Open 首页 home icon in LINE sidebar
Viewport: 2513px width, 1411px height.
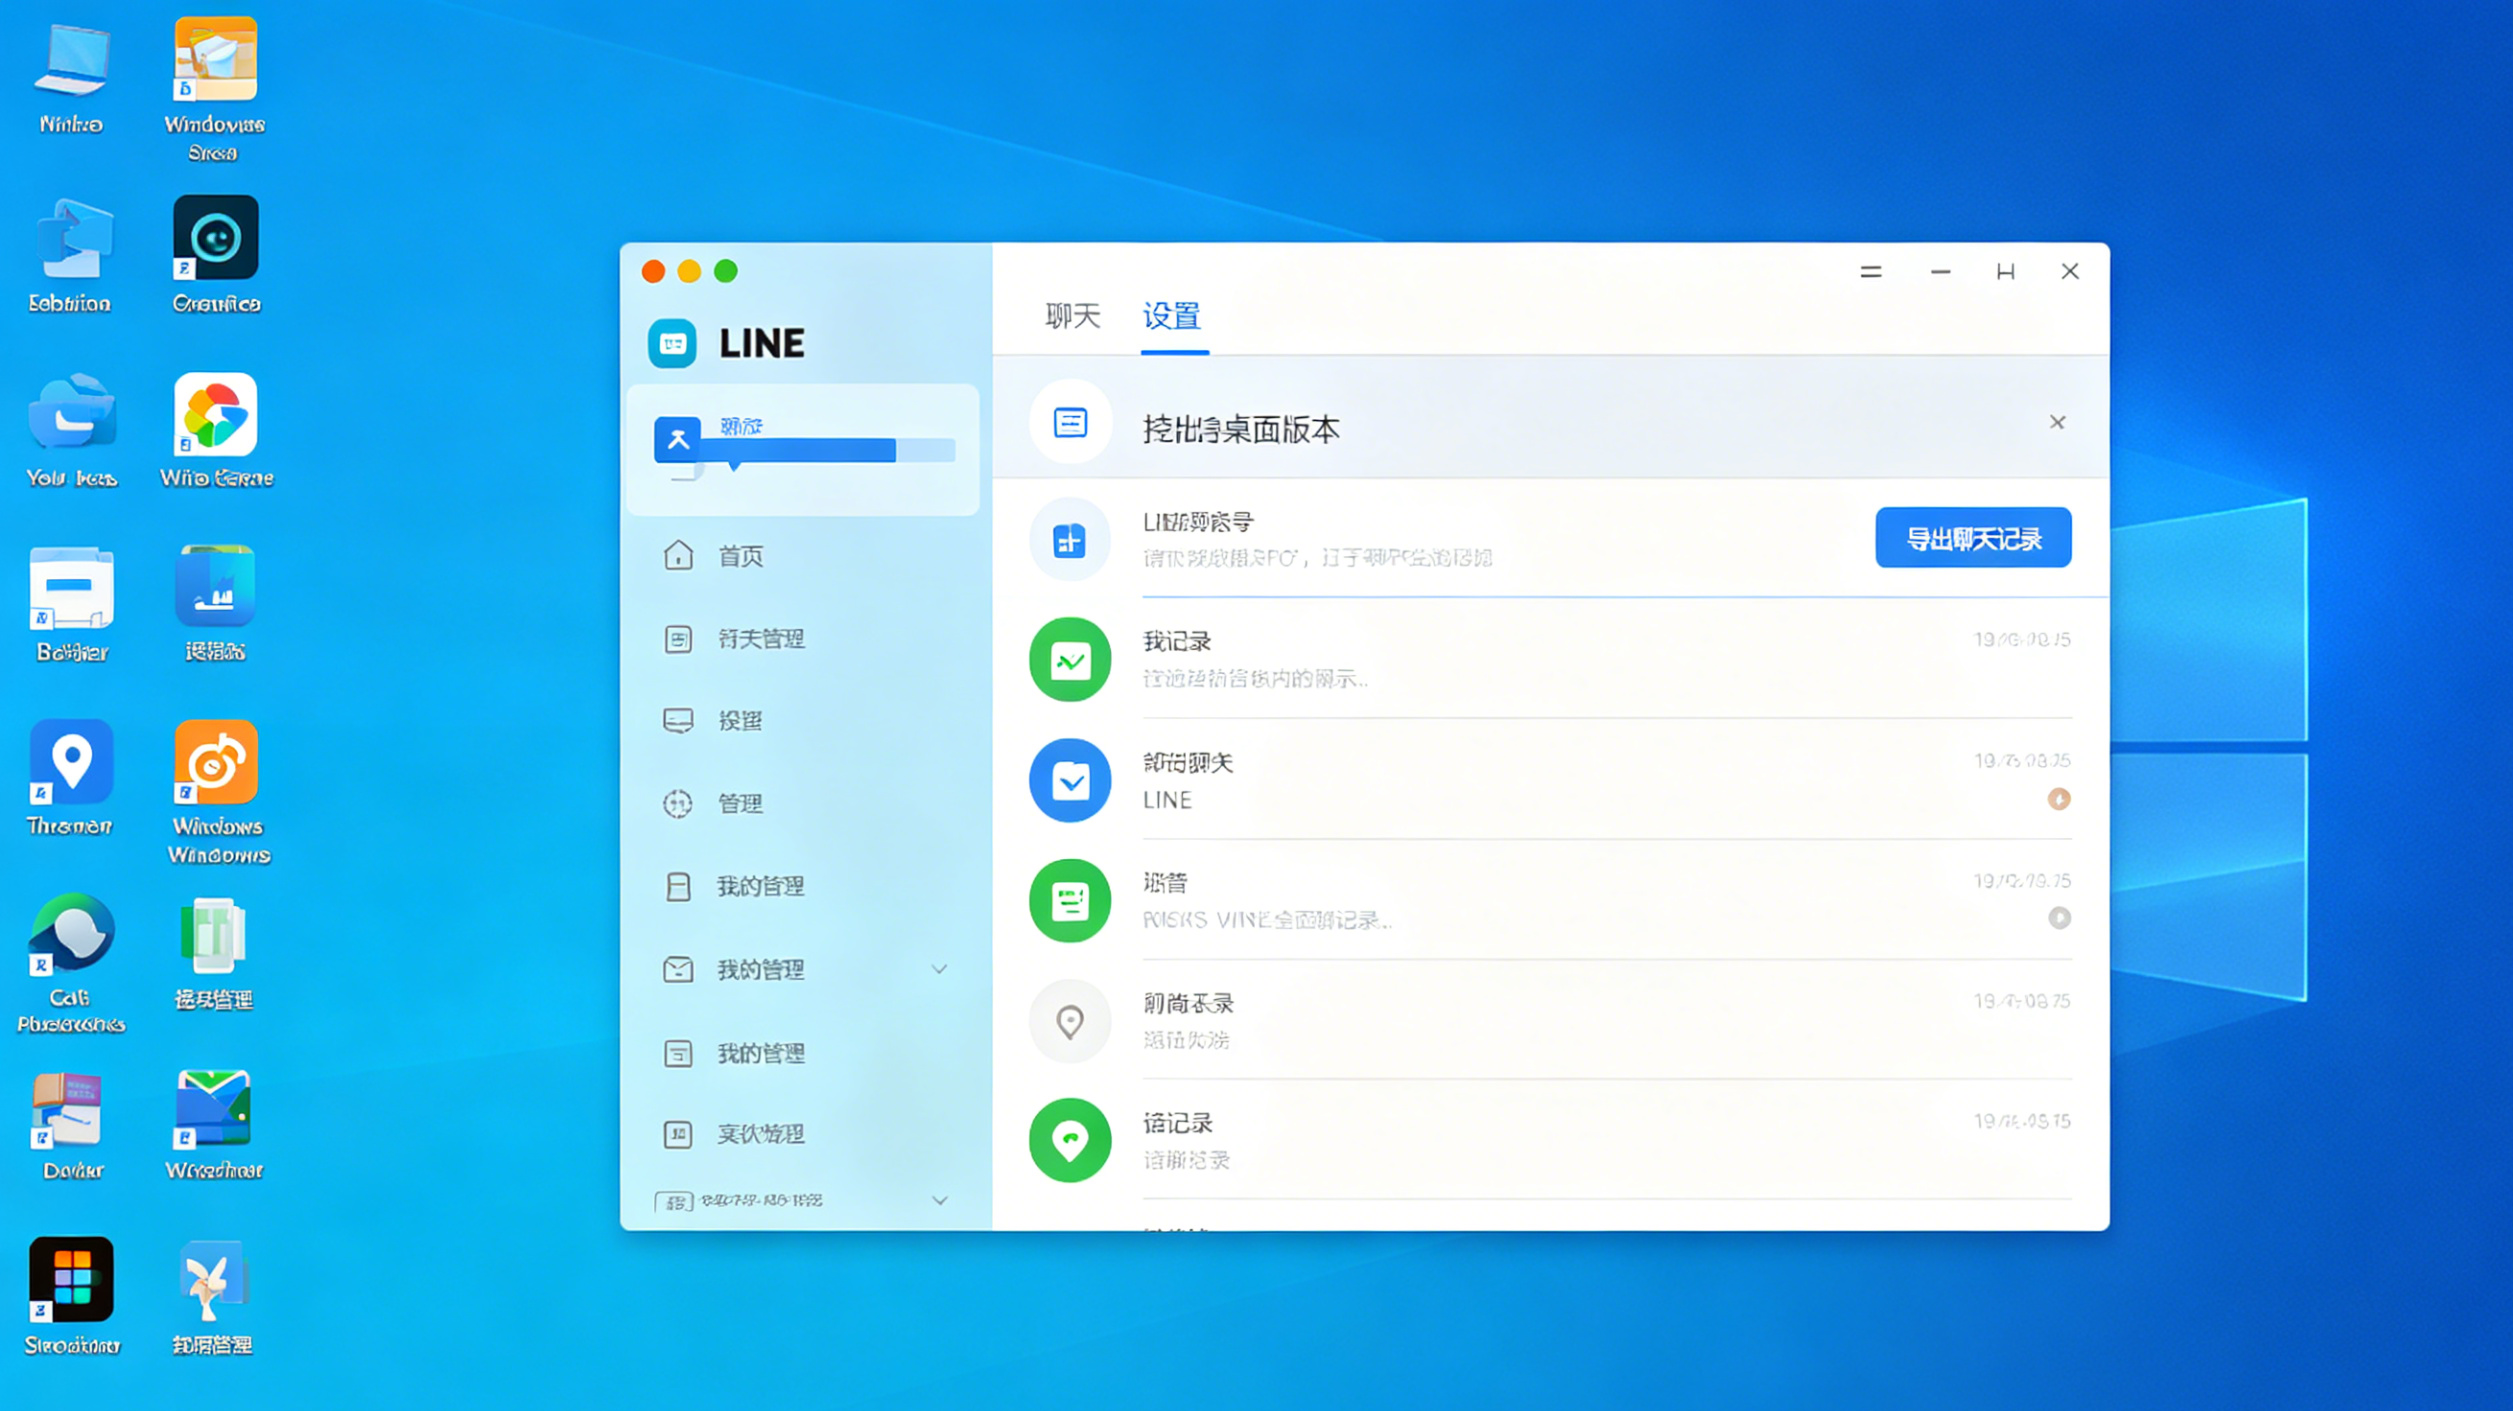pos(678,555)
